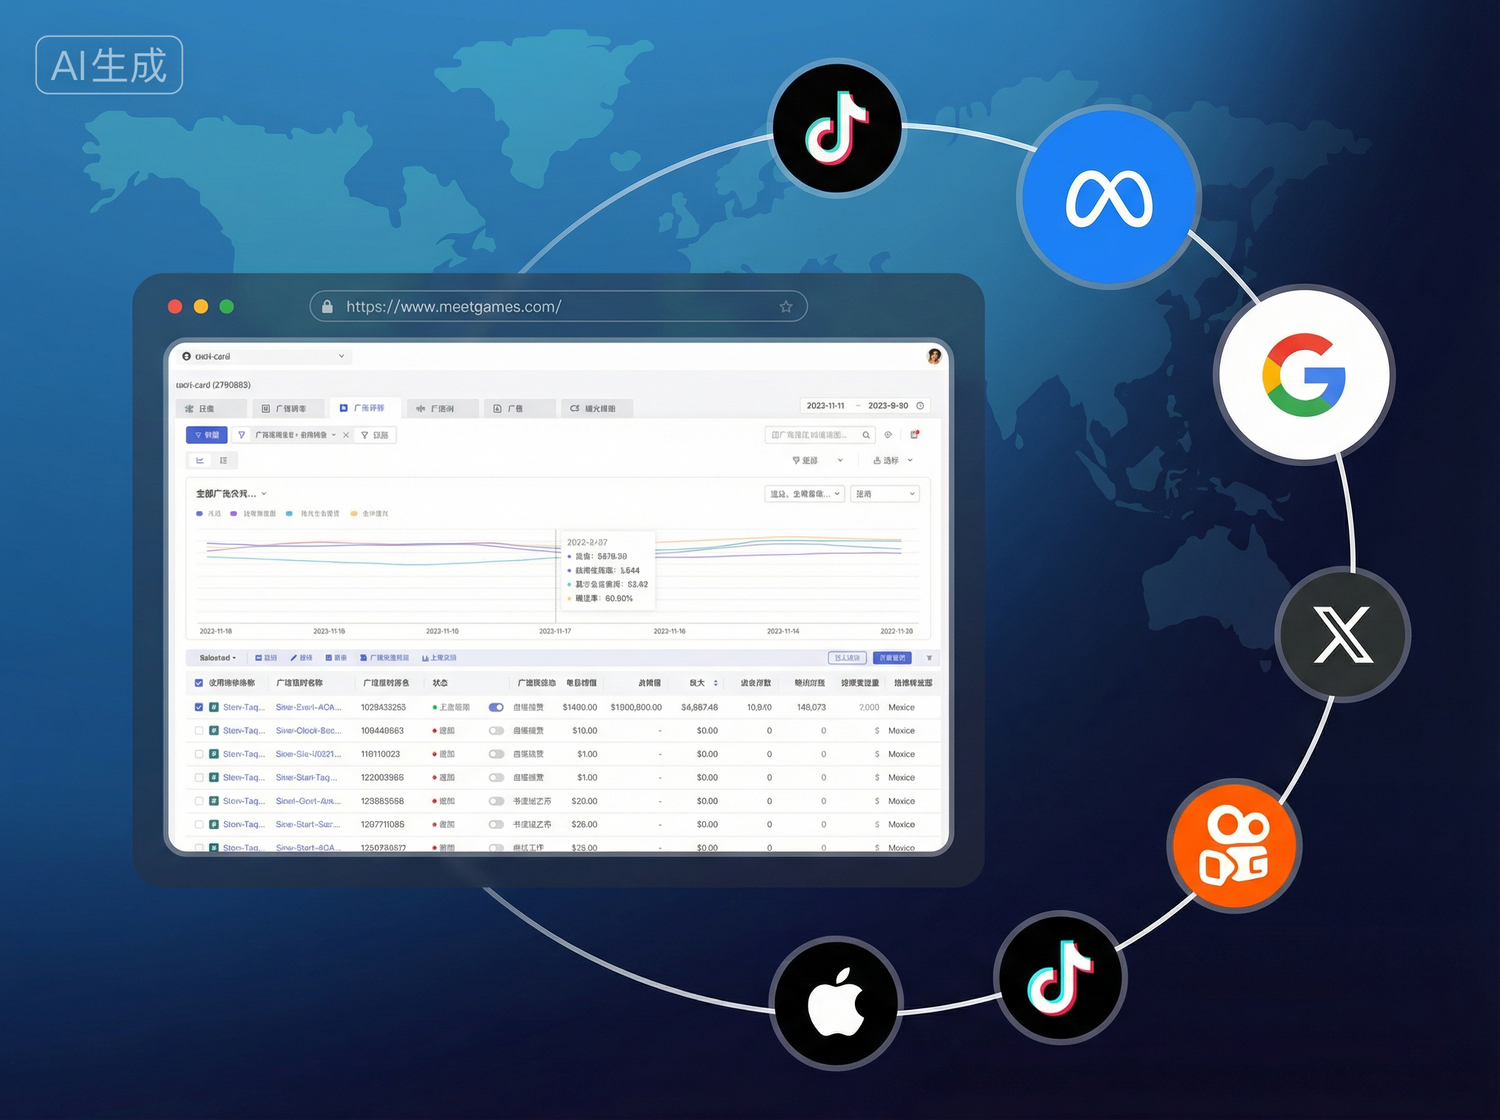Toggle on the switch in row 109440863
Image resolution: width=1500 pixels, height=1120 pixels.
[x=496, y=731]
